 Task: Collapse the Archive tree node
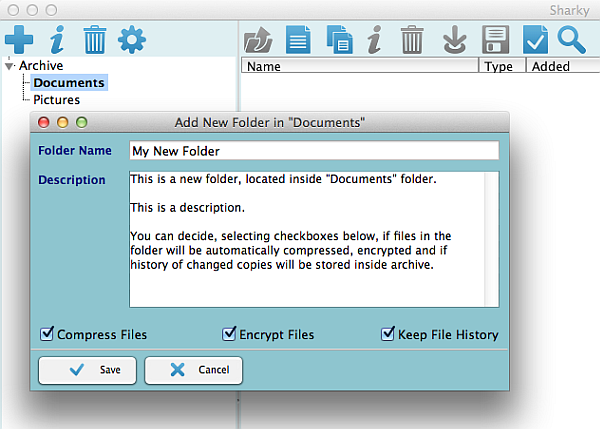point(9,66)
